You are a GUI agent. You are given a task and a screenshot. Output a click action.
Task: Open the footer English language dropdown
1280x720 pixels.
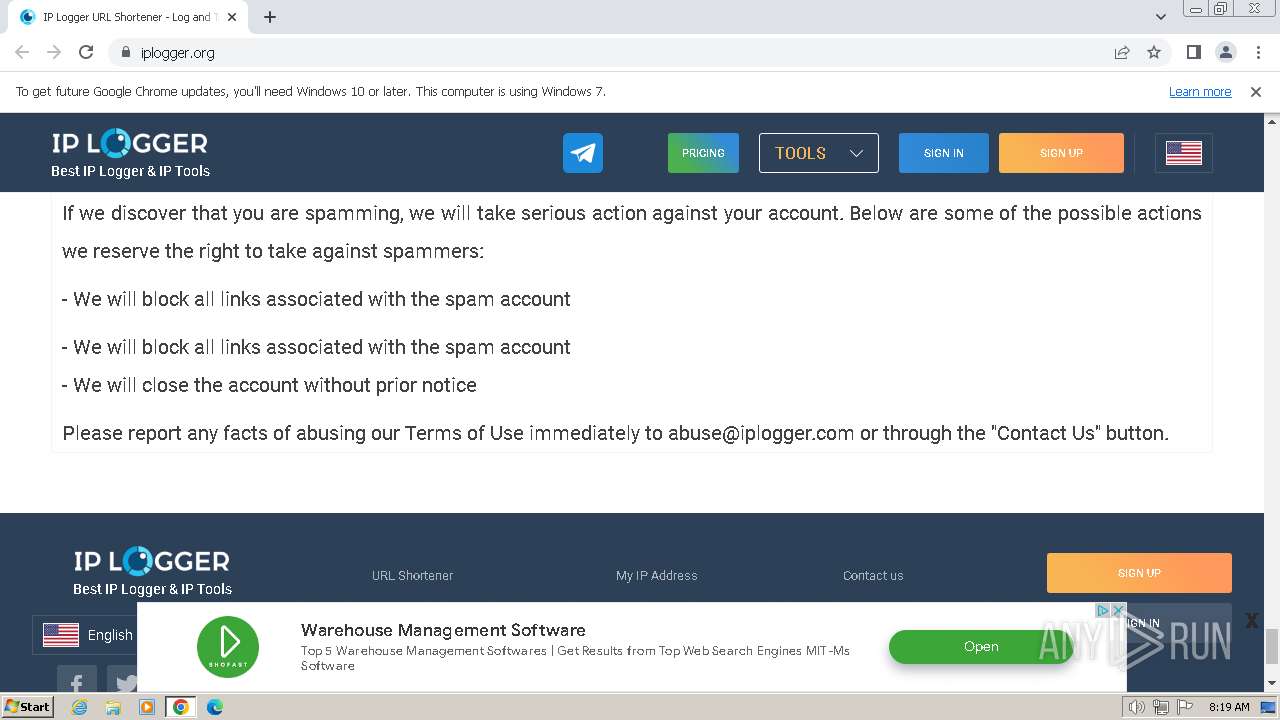85,635
